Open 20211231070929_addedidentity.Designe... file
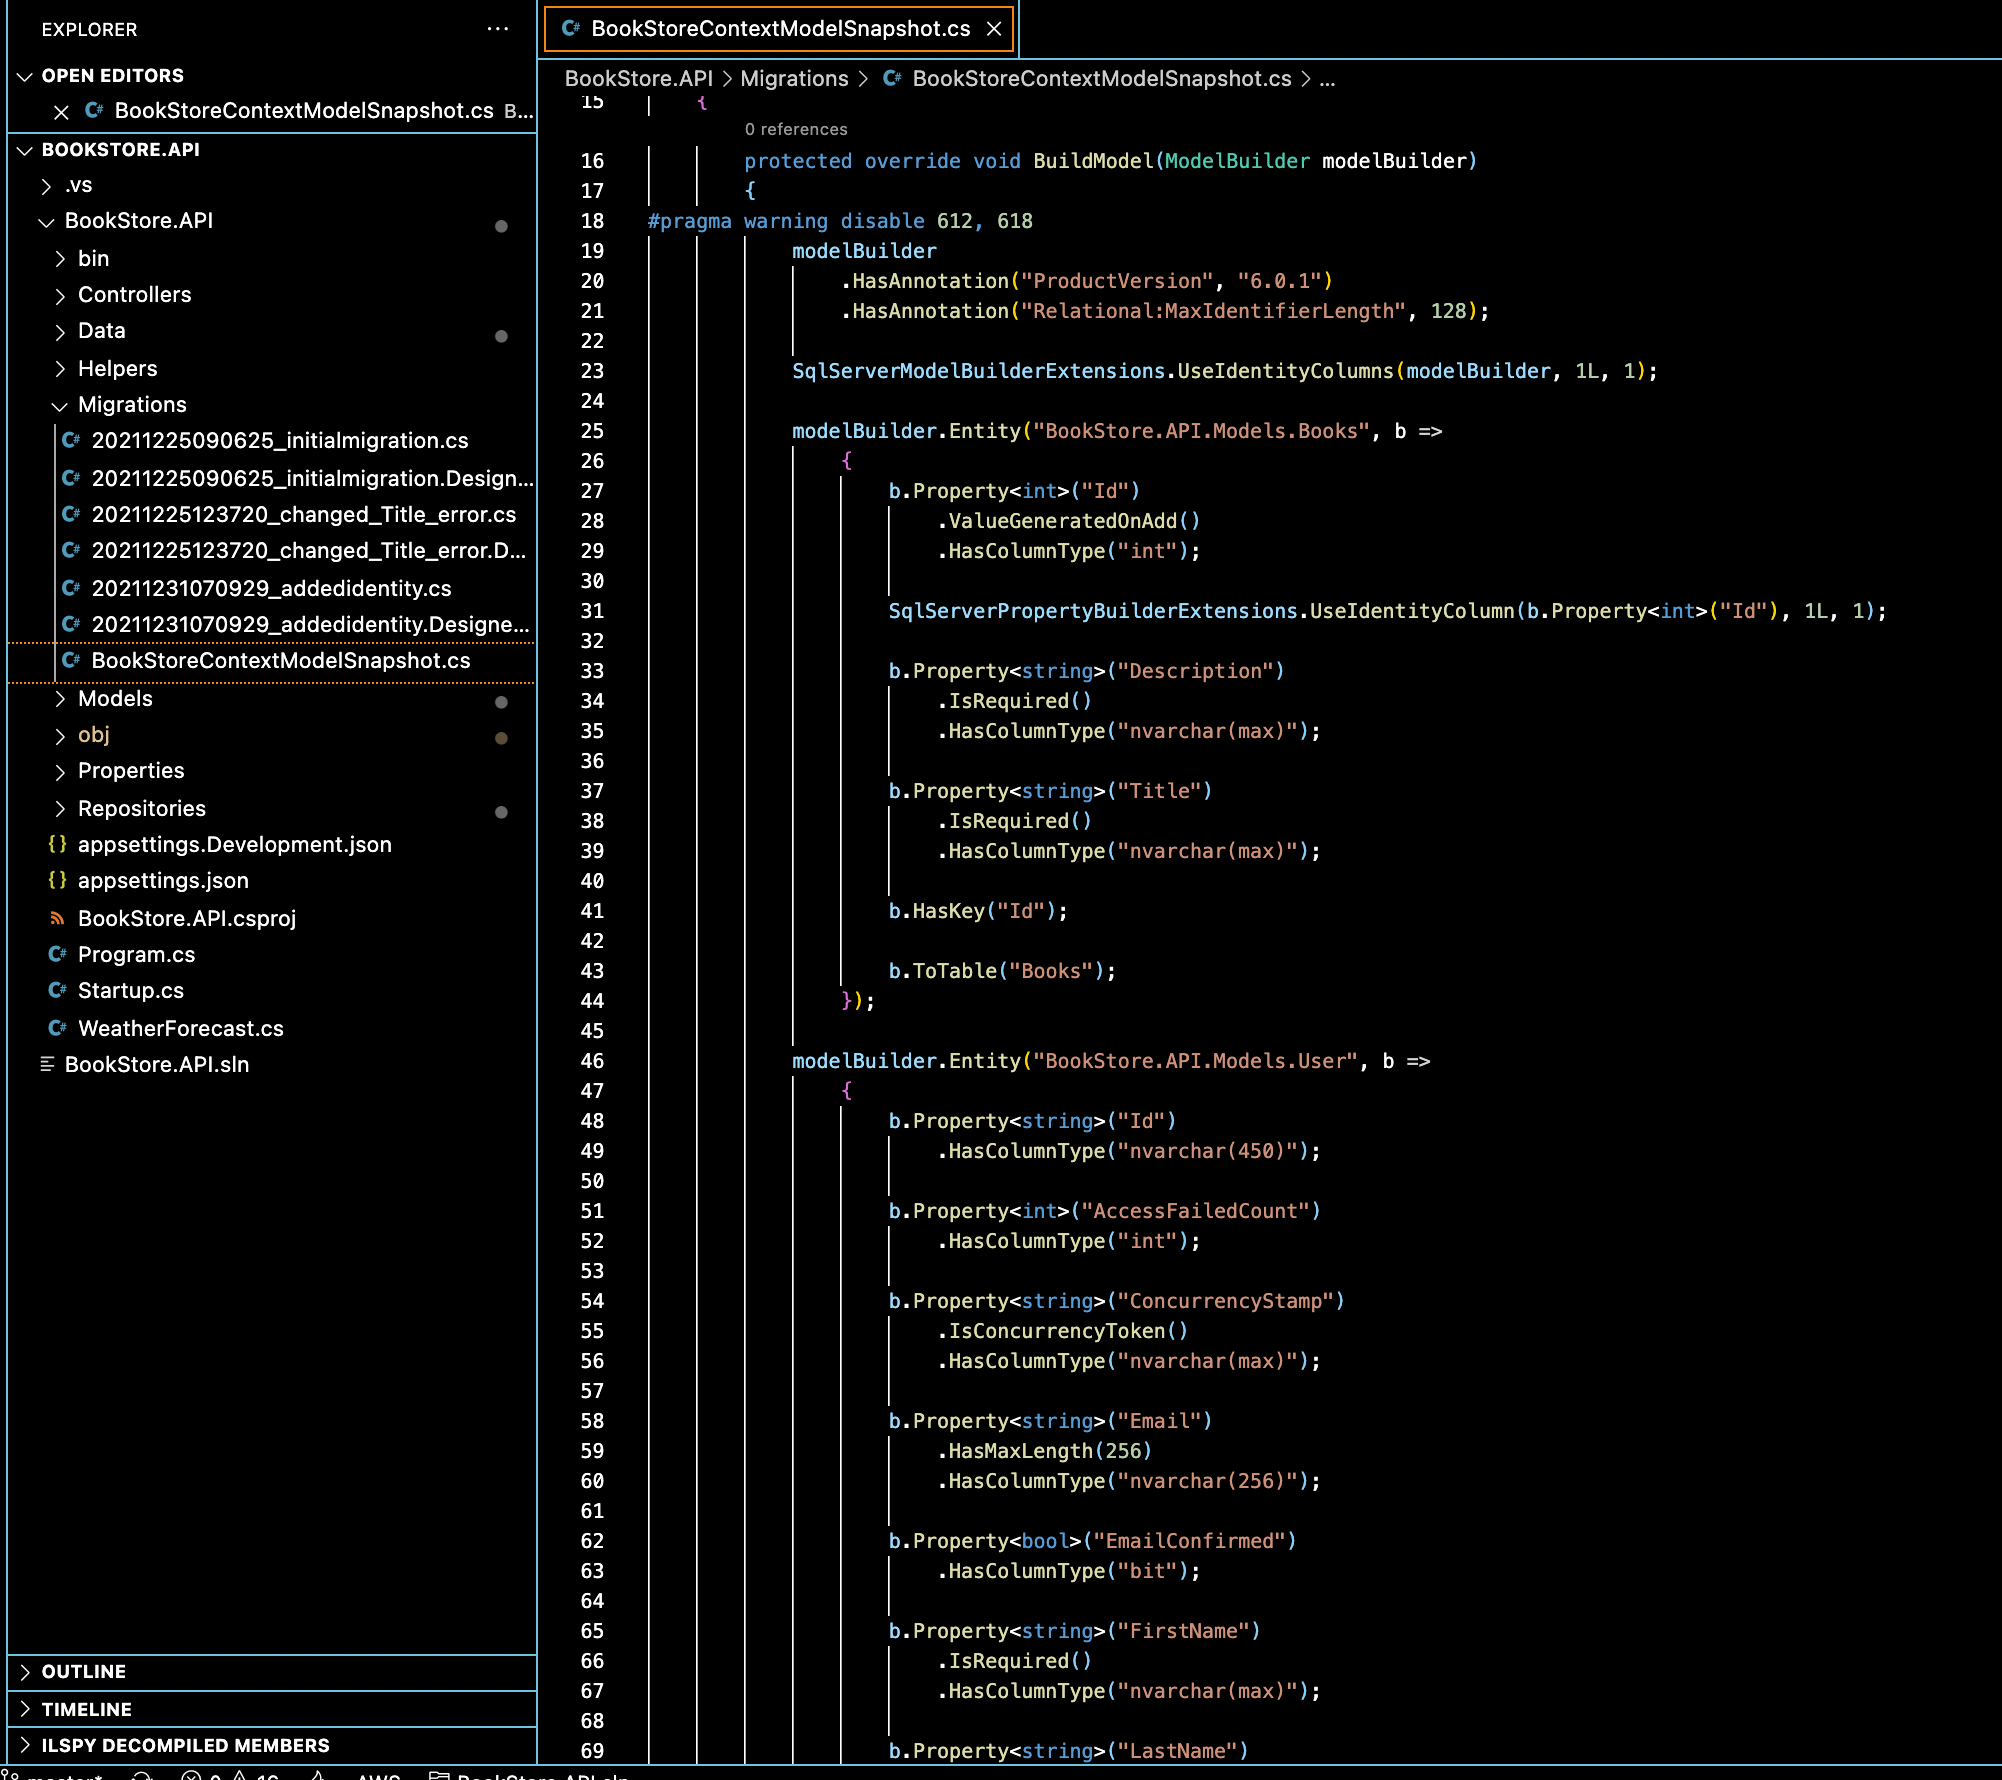2002x1780 pixels. pyautogui.click(x=311, y=624)
